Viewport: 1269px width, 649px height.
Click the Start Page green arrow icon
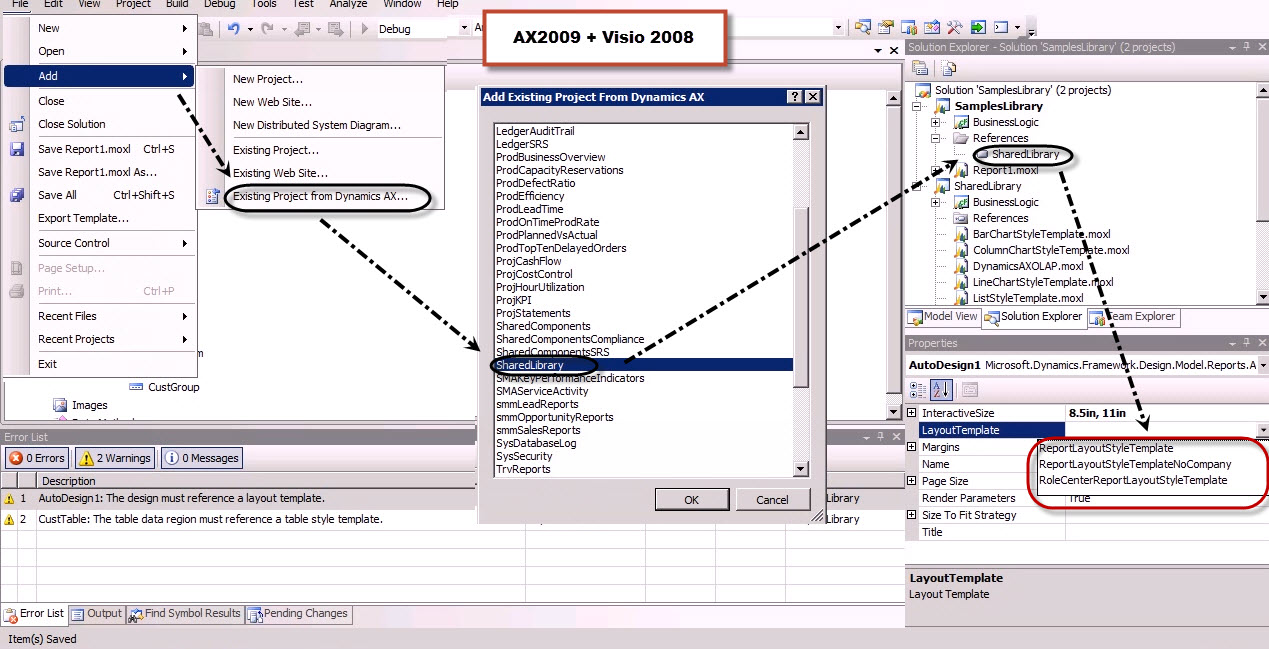(x=978, y=27)
